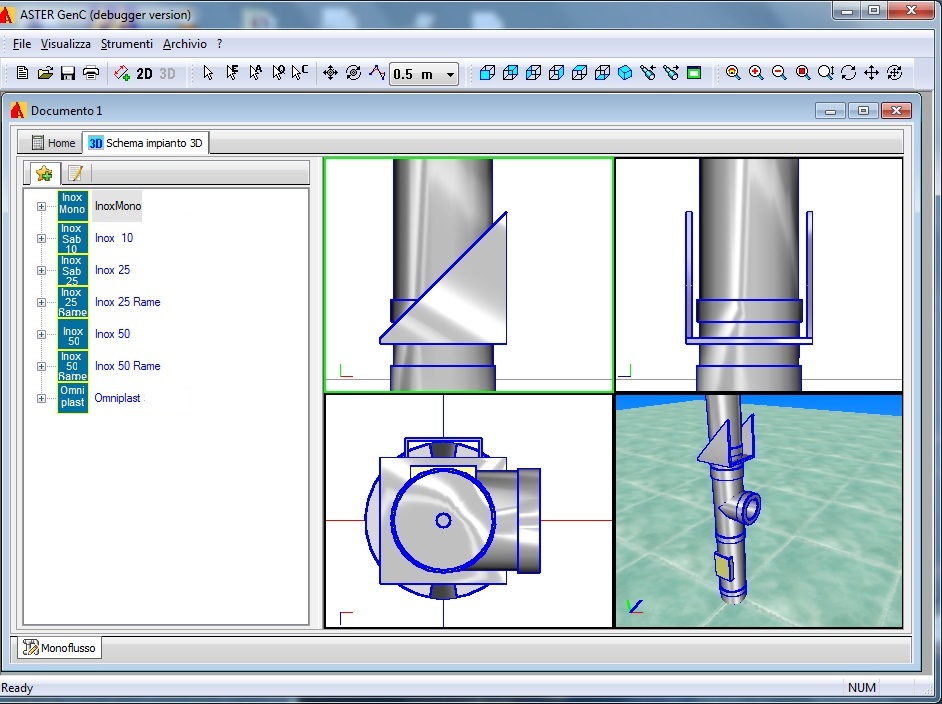Open the Strumenti menu

pos(127,44)
